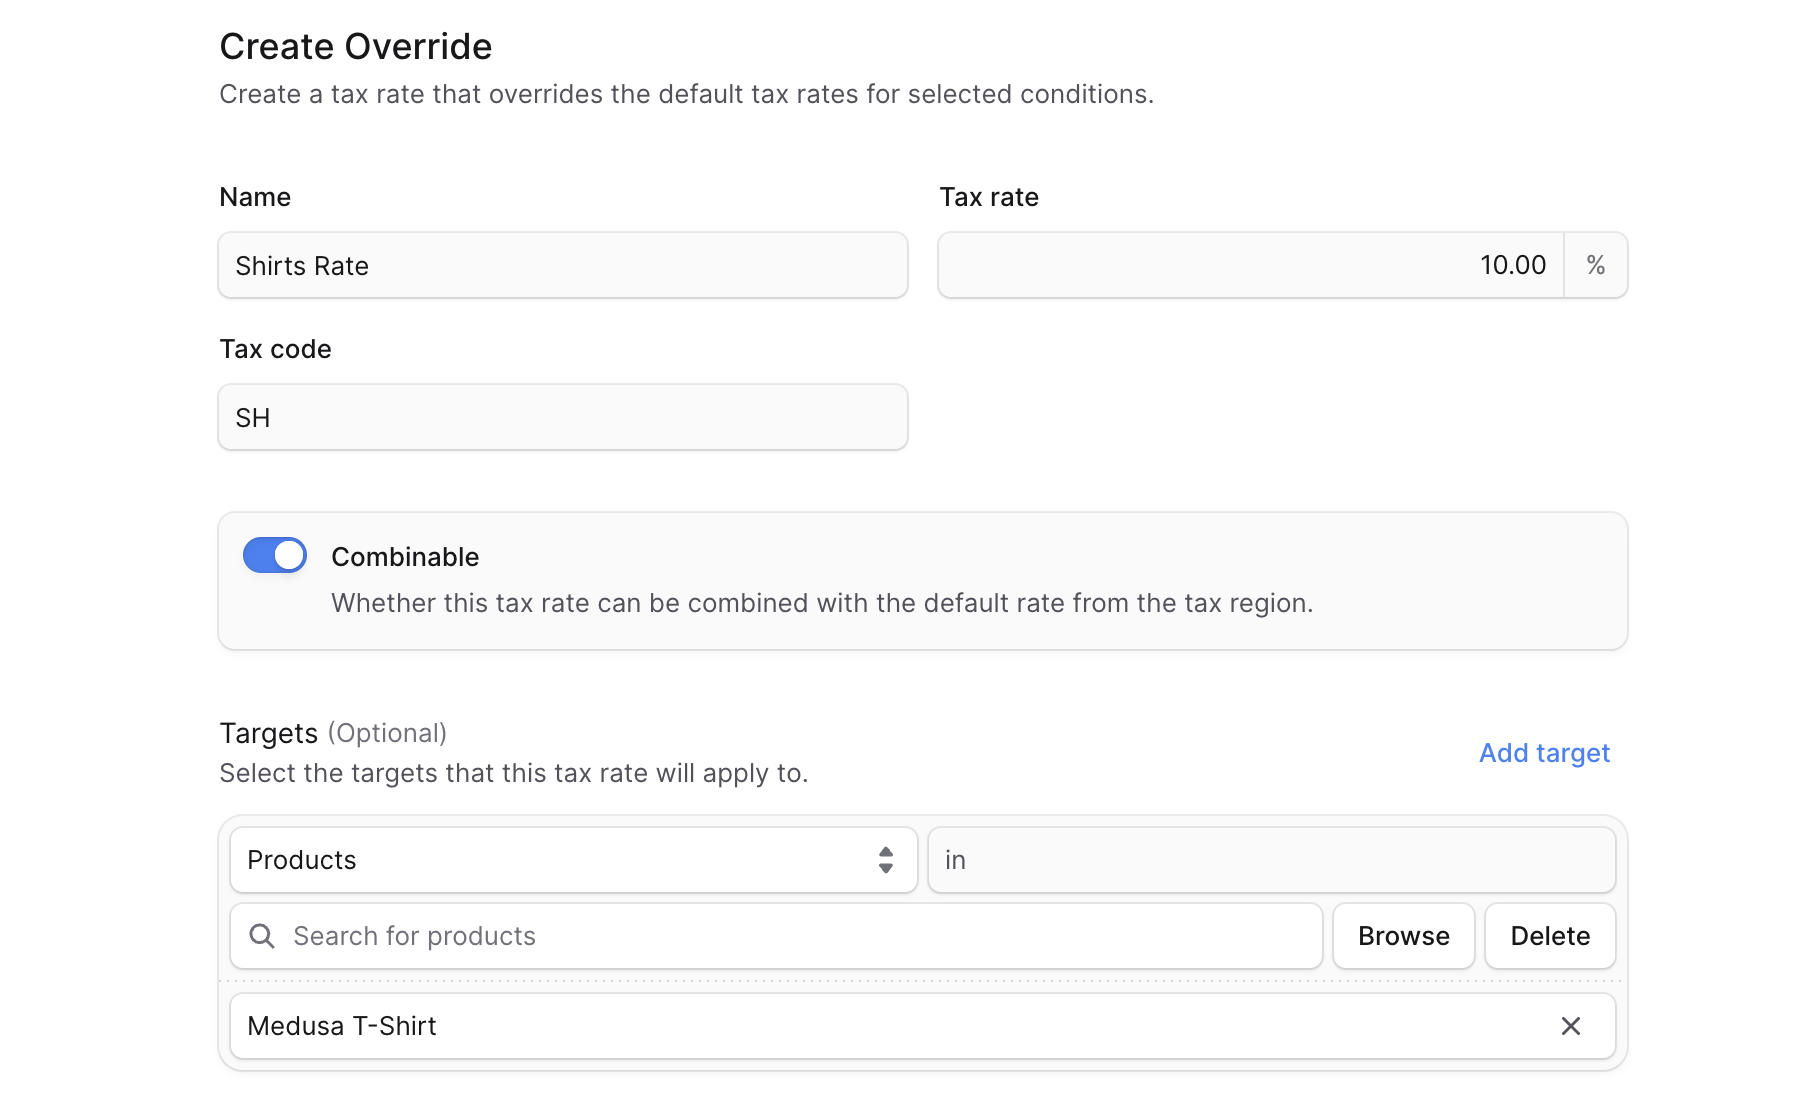Click the Search for products box

pos(790,936)
